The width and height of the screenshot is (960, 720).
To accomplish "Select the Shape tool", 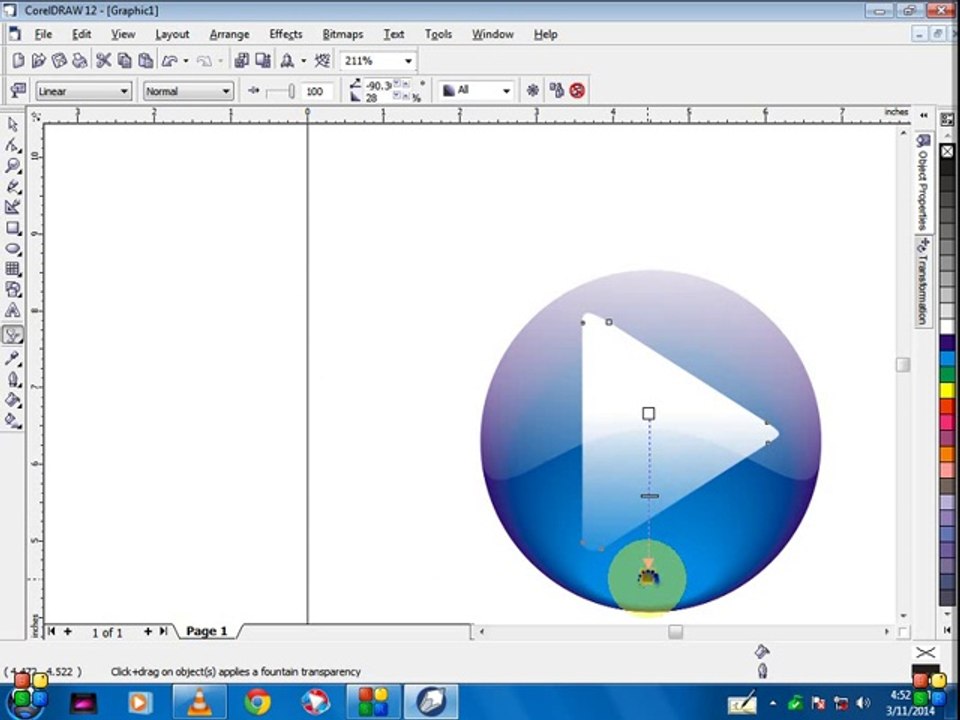I will point(13,145).
